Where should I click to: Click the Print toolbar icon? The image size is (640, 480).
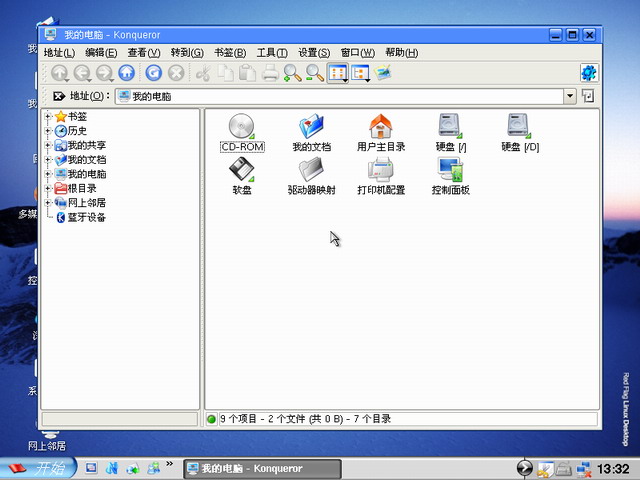coord(269,72)
